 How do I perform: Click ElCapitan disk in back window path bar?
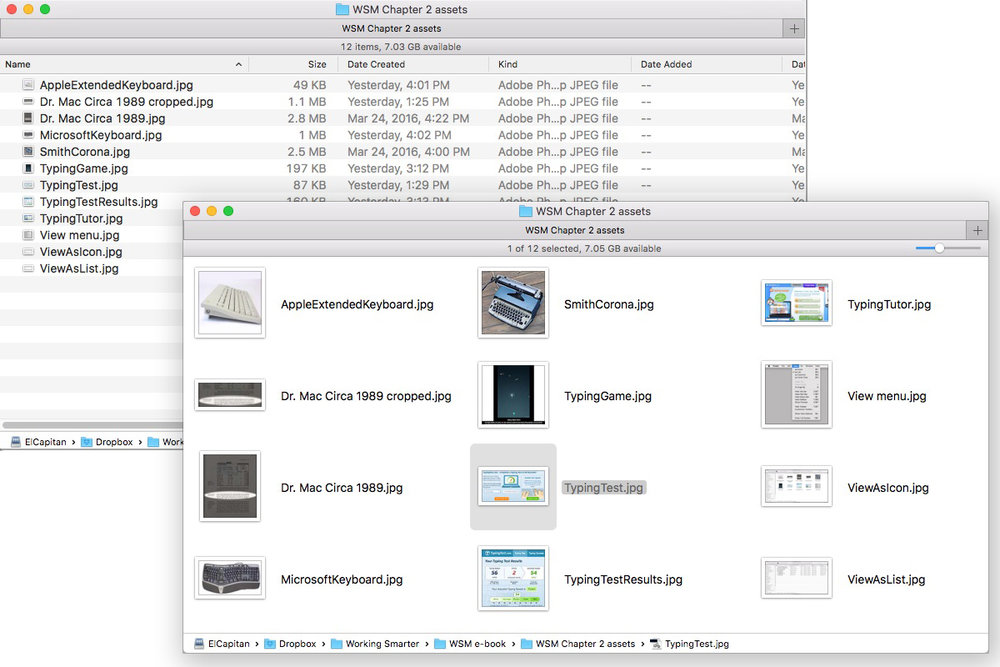click(x=38, y=442)
